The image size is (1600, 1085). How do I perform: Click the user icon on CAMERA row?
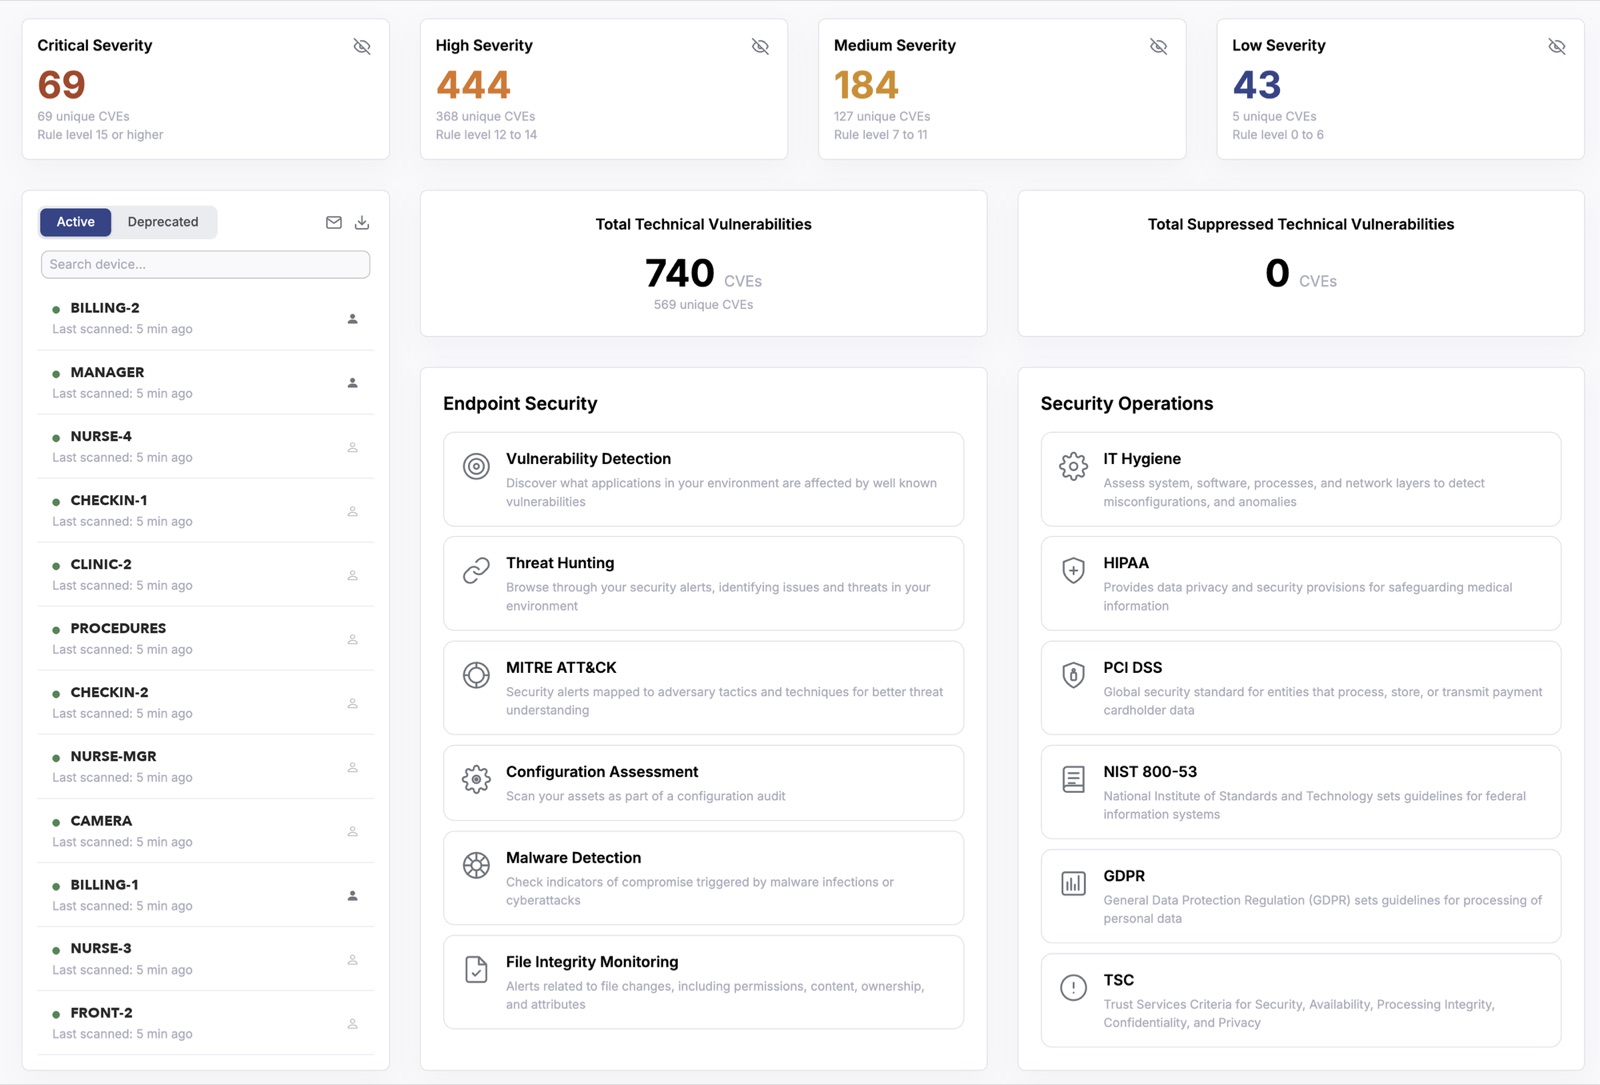point(352,832)
